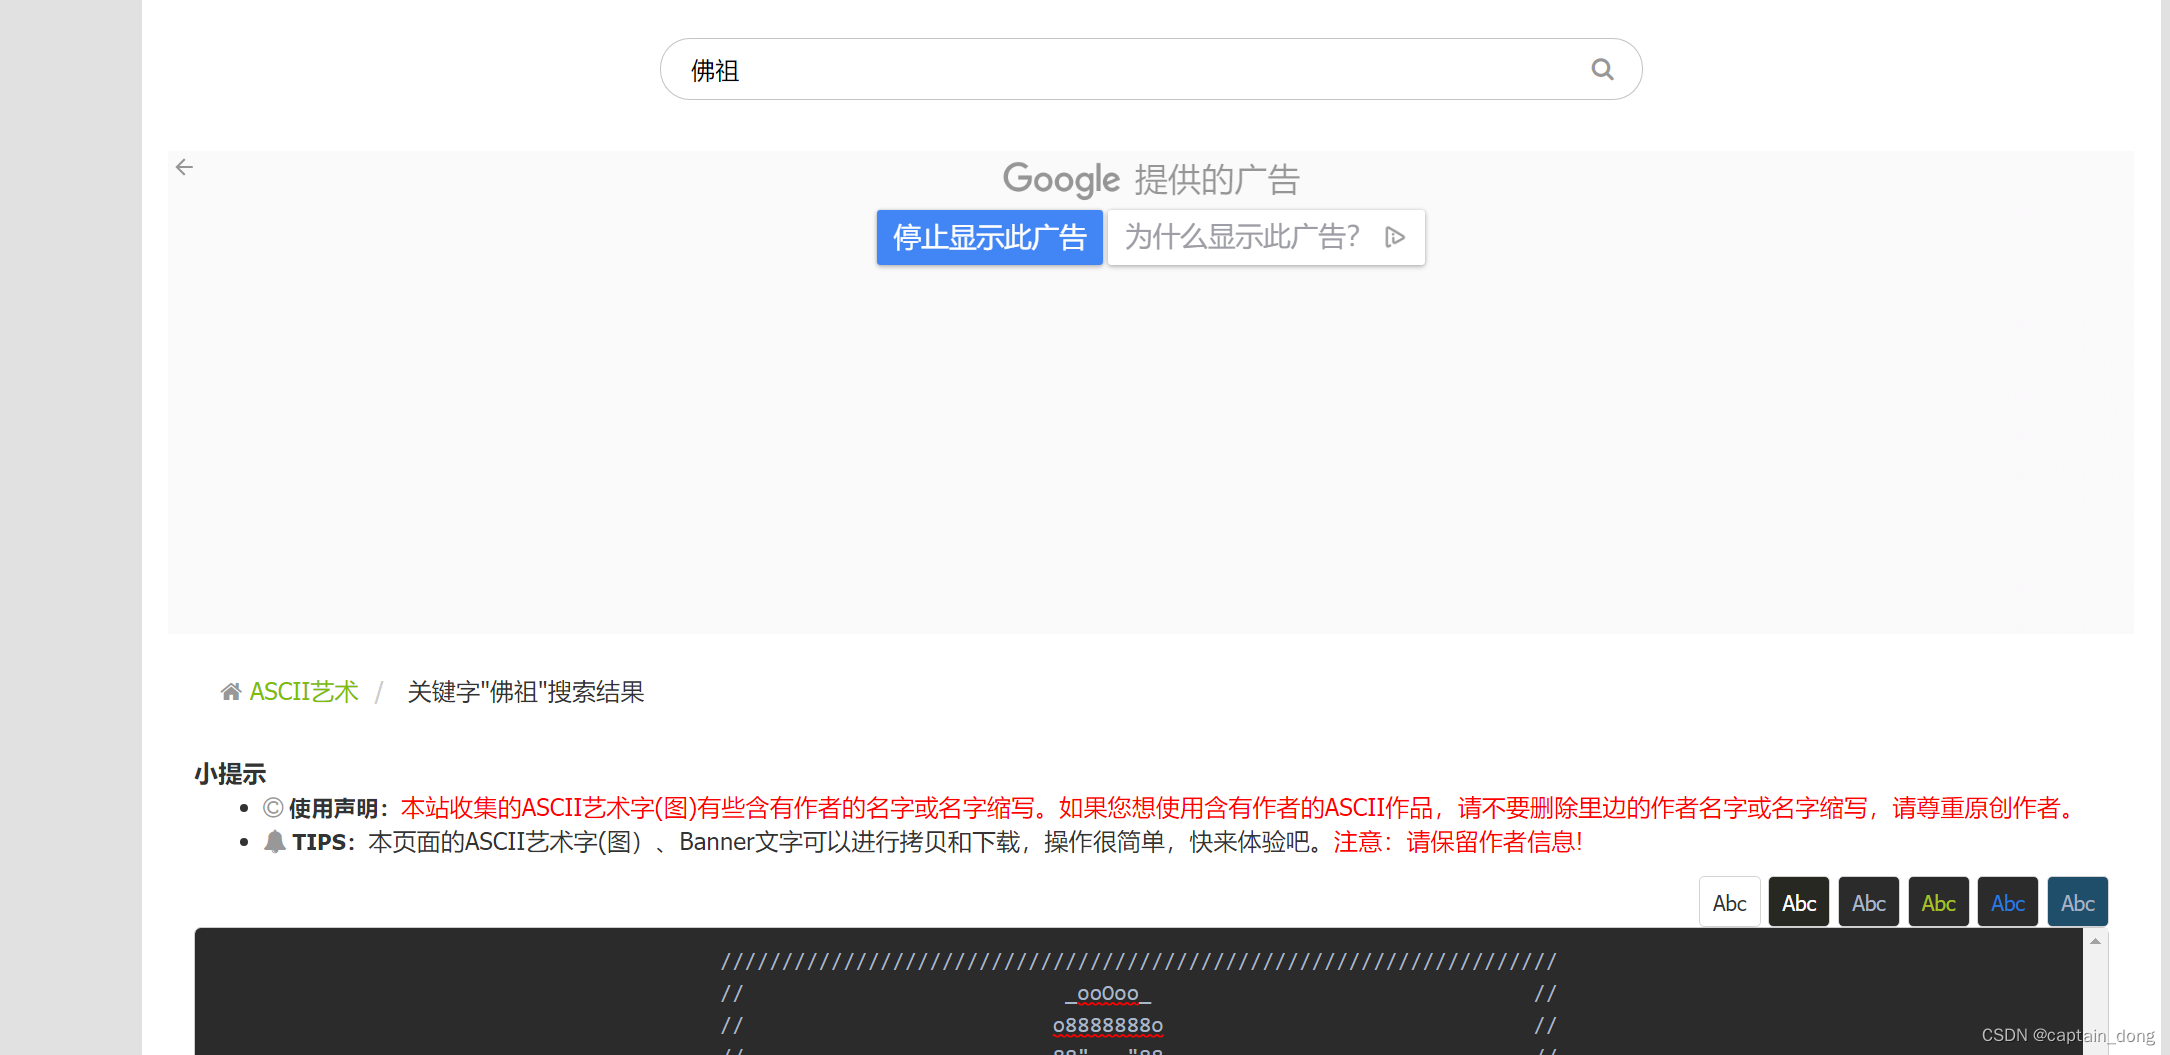Click the code panel scroll-up arrow
The width and height of the screenshot is (2170, 1055).
pos(2095,941)
